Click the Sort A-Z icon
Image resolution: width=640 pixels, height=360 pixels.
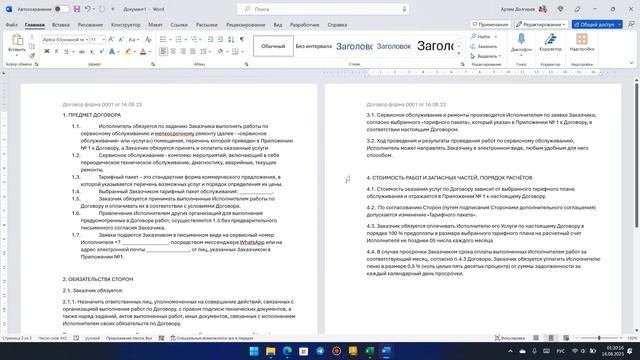point(231,39)
